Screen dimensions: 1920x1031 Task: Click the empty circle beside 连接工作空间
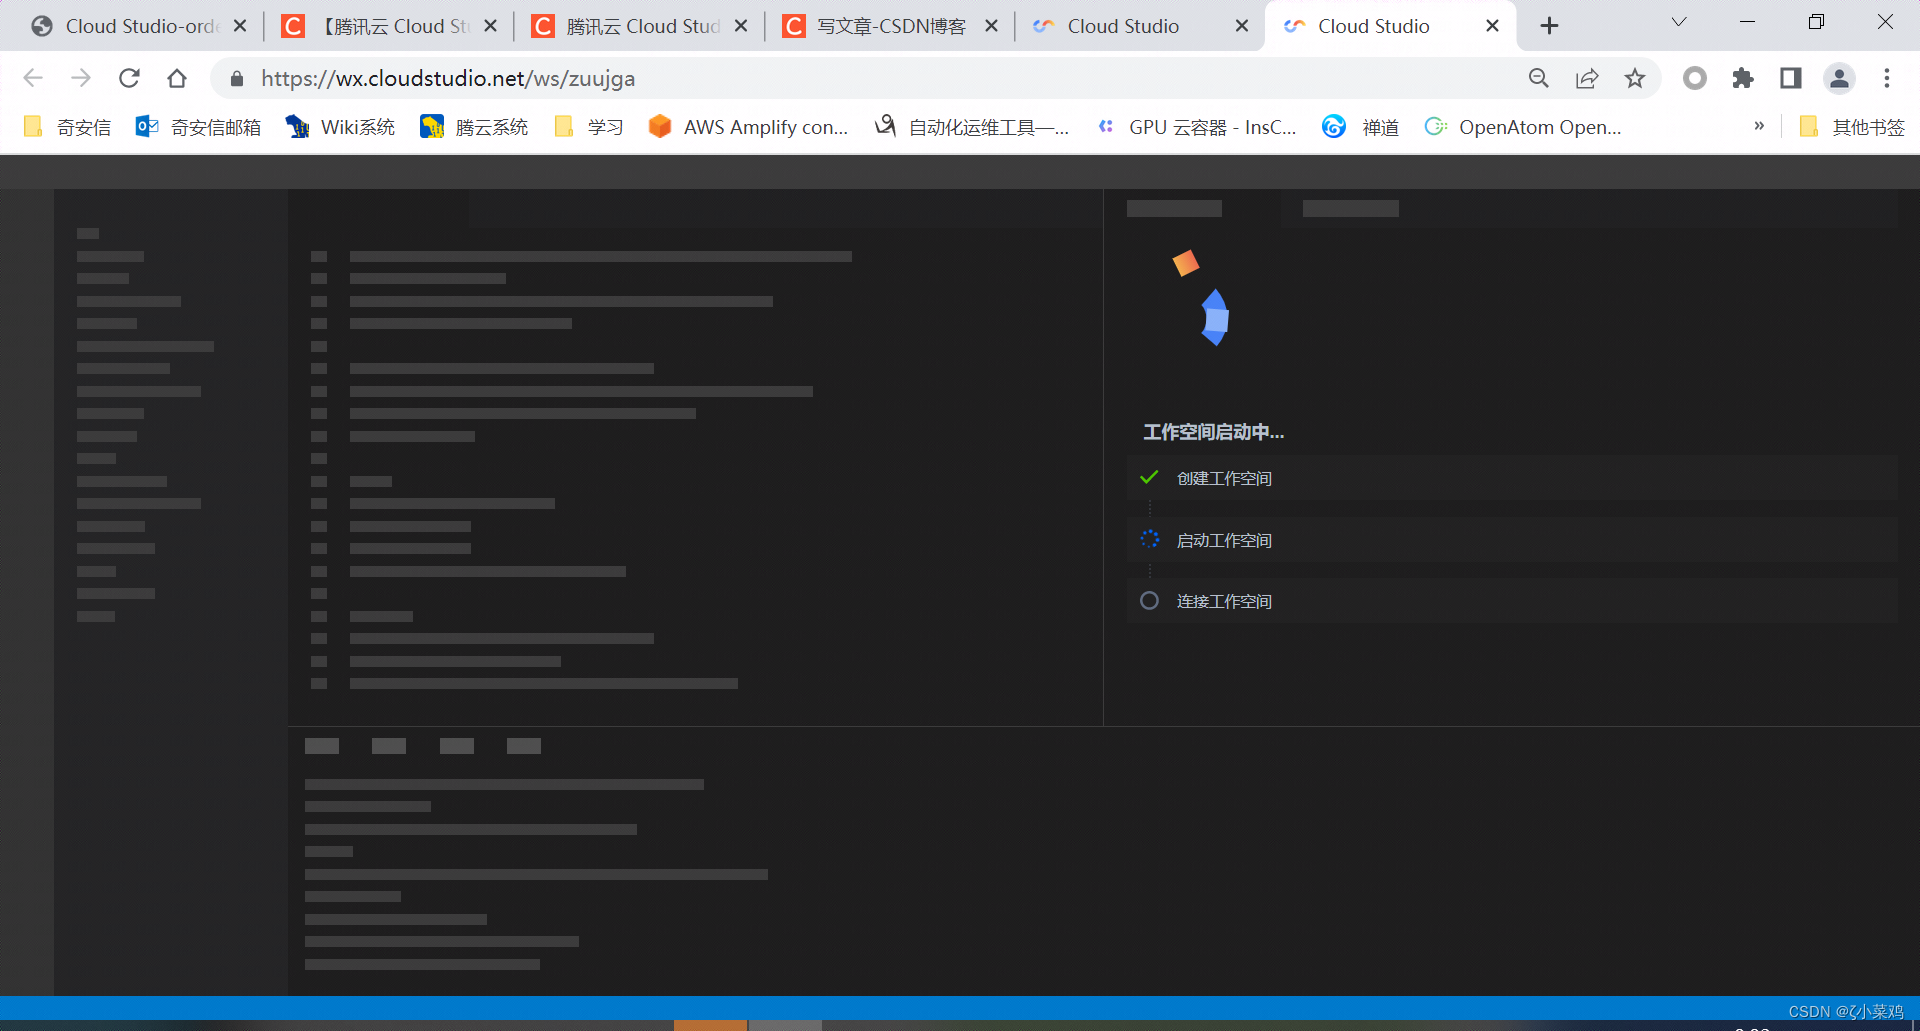click(x=1150, y=600)
